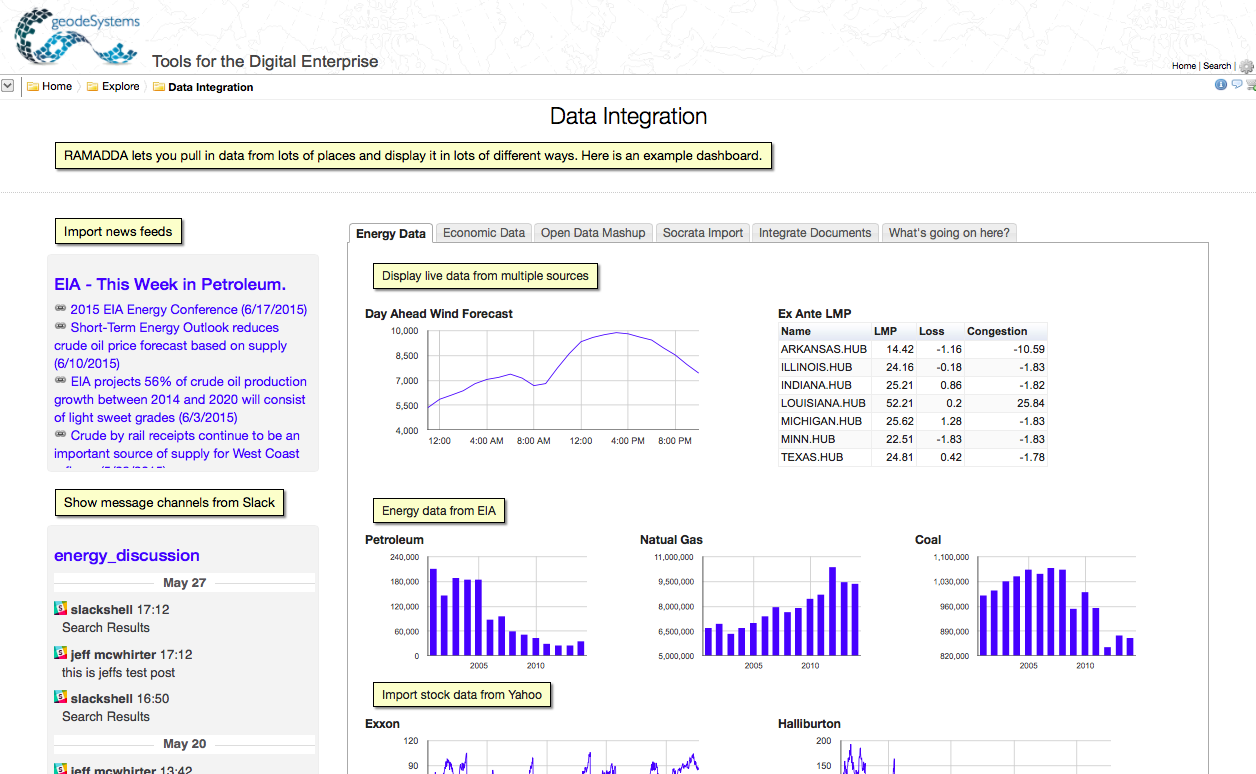Screen dimensions: 1256x774
Task: Click Slack icon beside slackshell 16:50
Action: pyautogui.click(x=60, y=697)
